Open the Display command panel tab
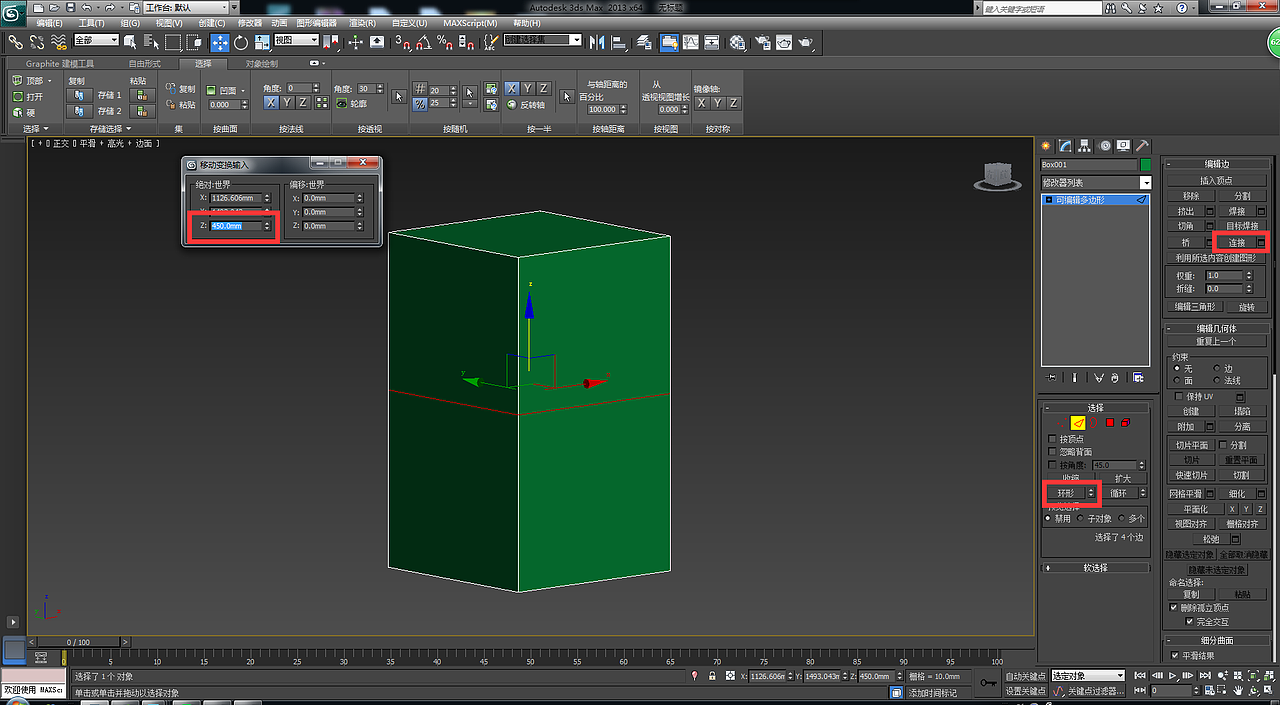The image size is (1280, 705). (x=1124, y=145)
